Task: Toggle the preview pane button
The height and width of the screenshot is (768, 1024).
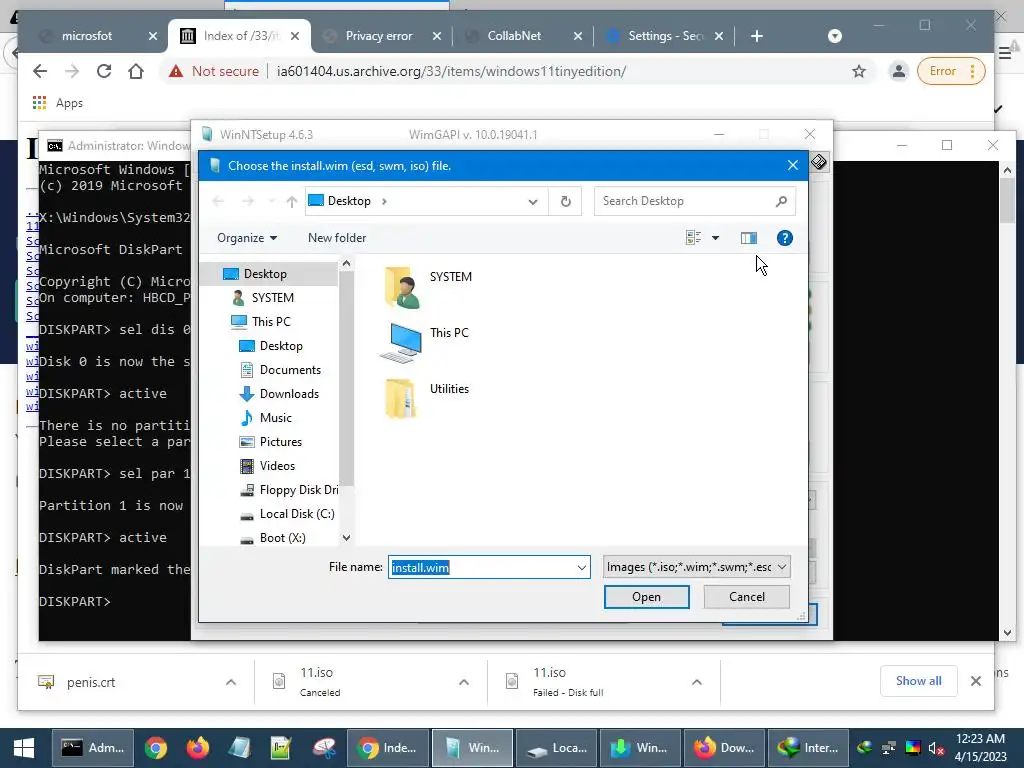Action: pyautogui.click(x=748, y=238)
